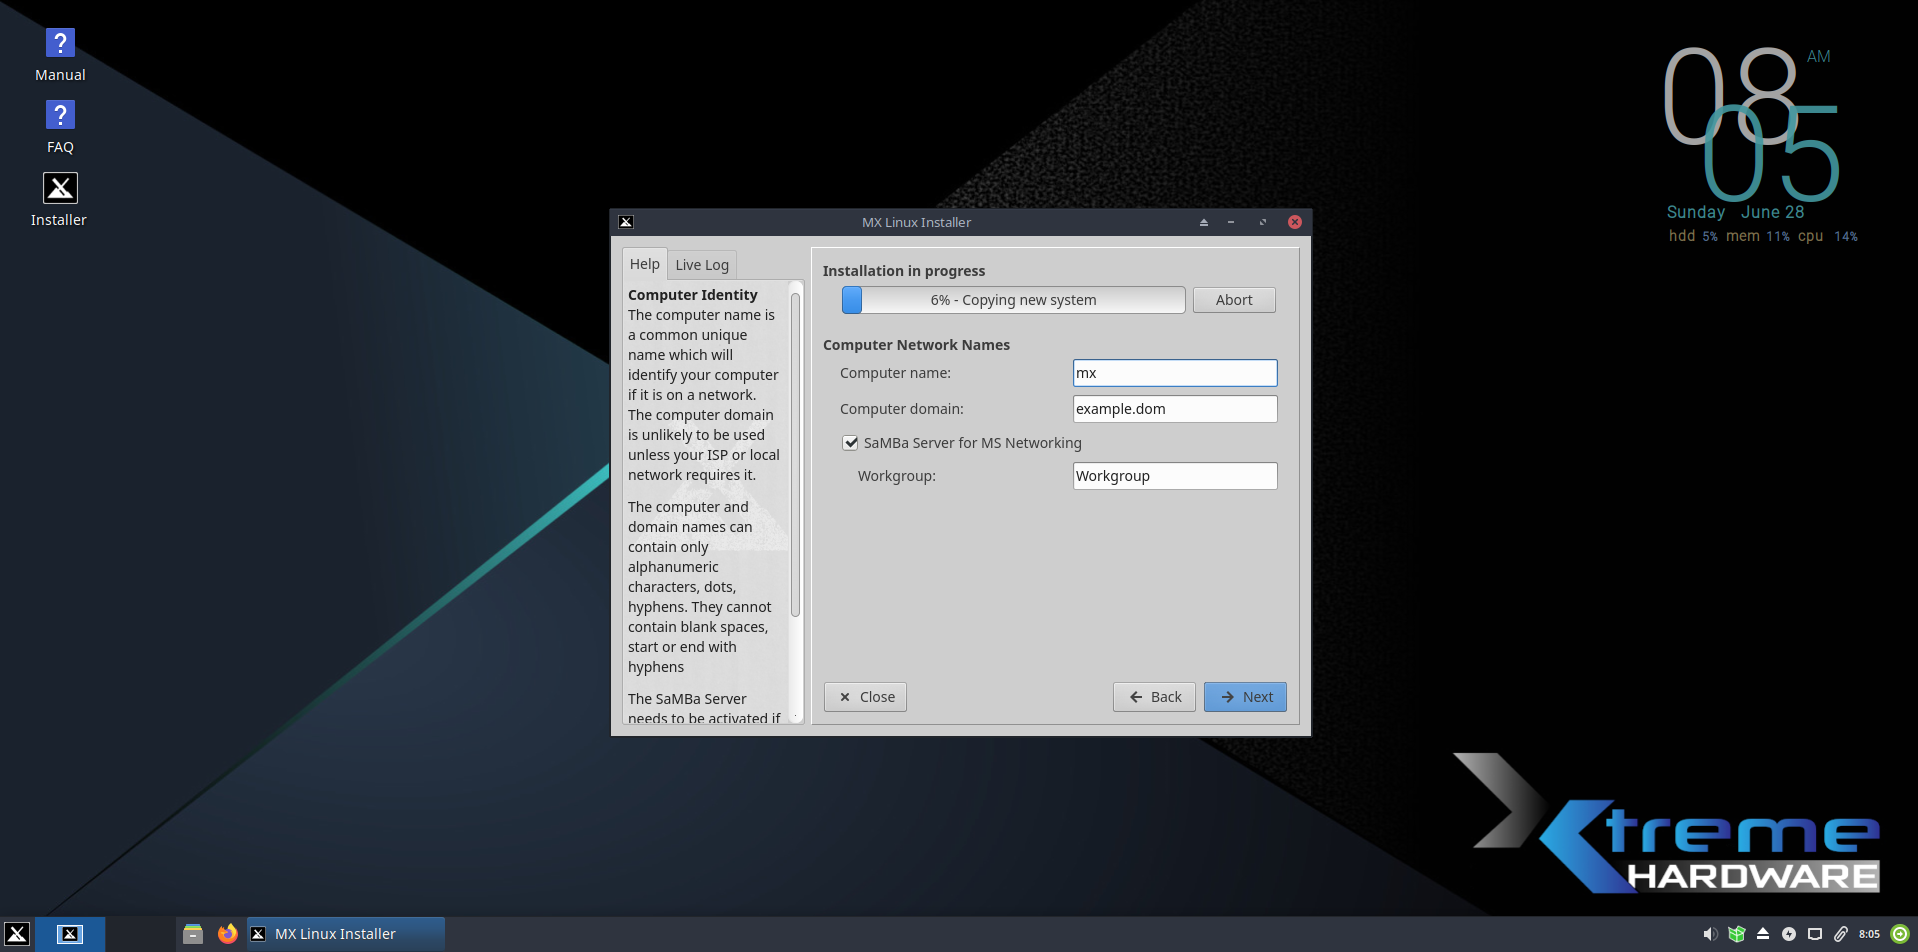Click the power manager tray icon
This screenshot has height=952, width=1918.
coord(1789,934)
